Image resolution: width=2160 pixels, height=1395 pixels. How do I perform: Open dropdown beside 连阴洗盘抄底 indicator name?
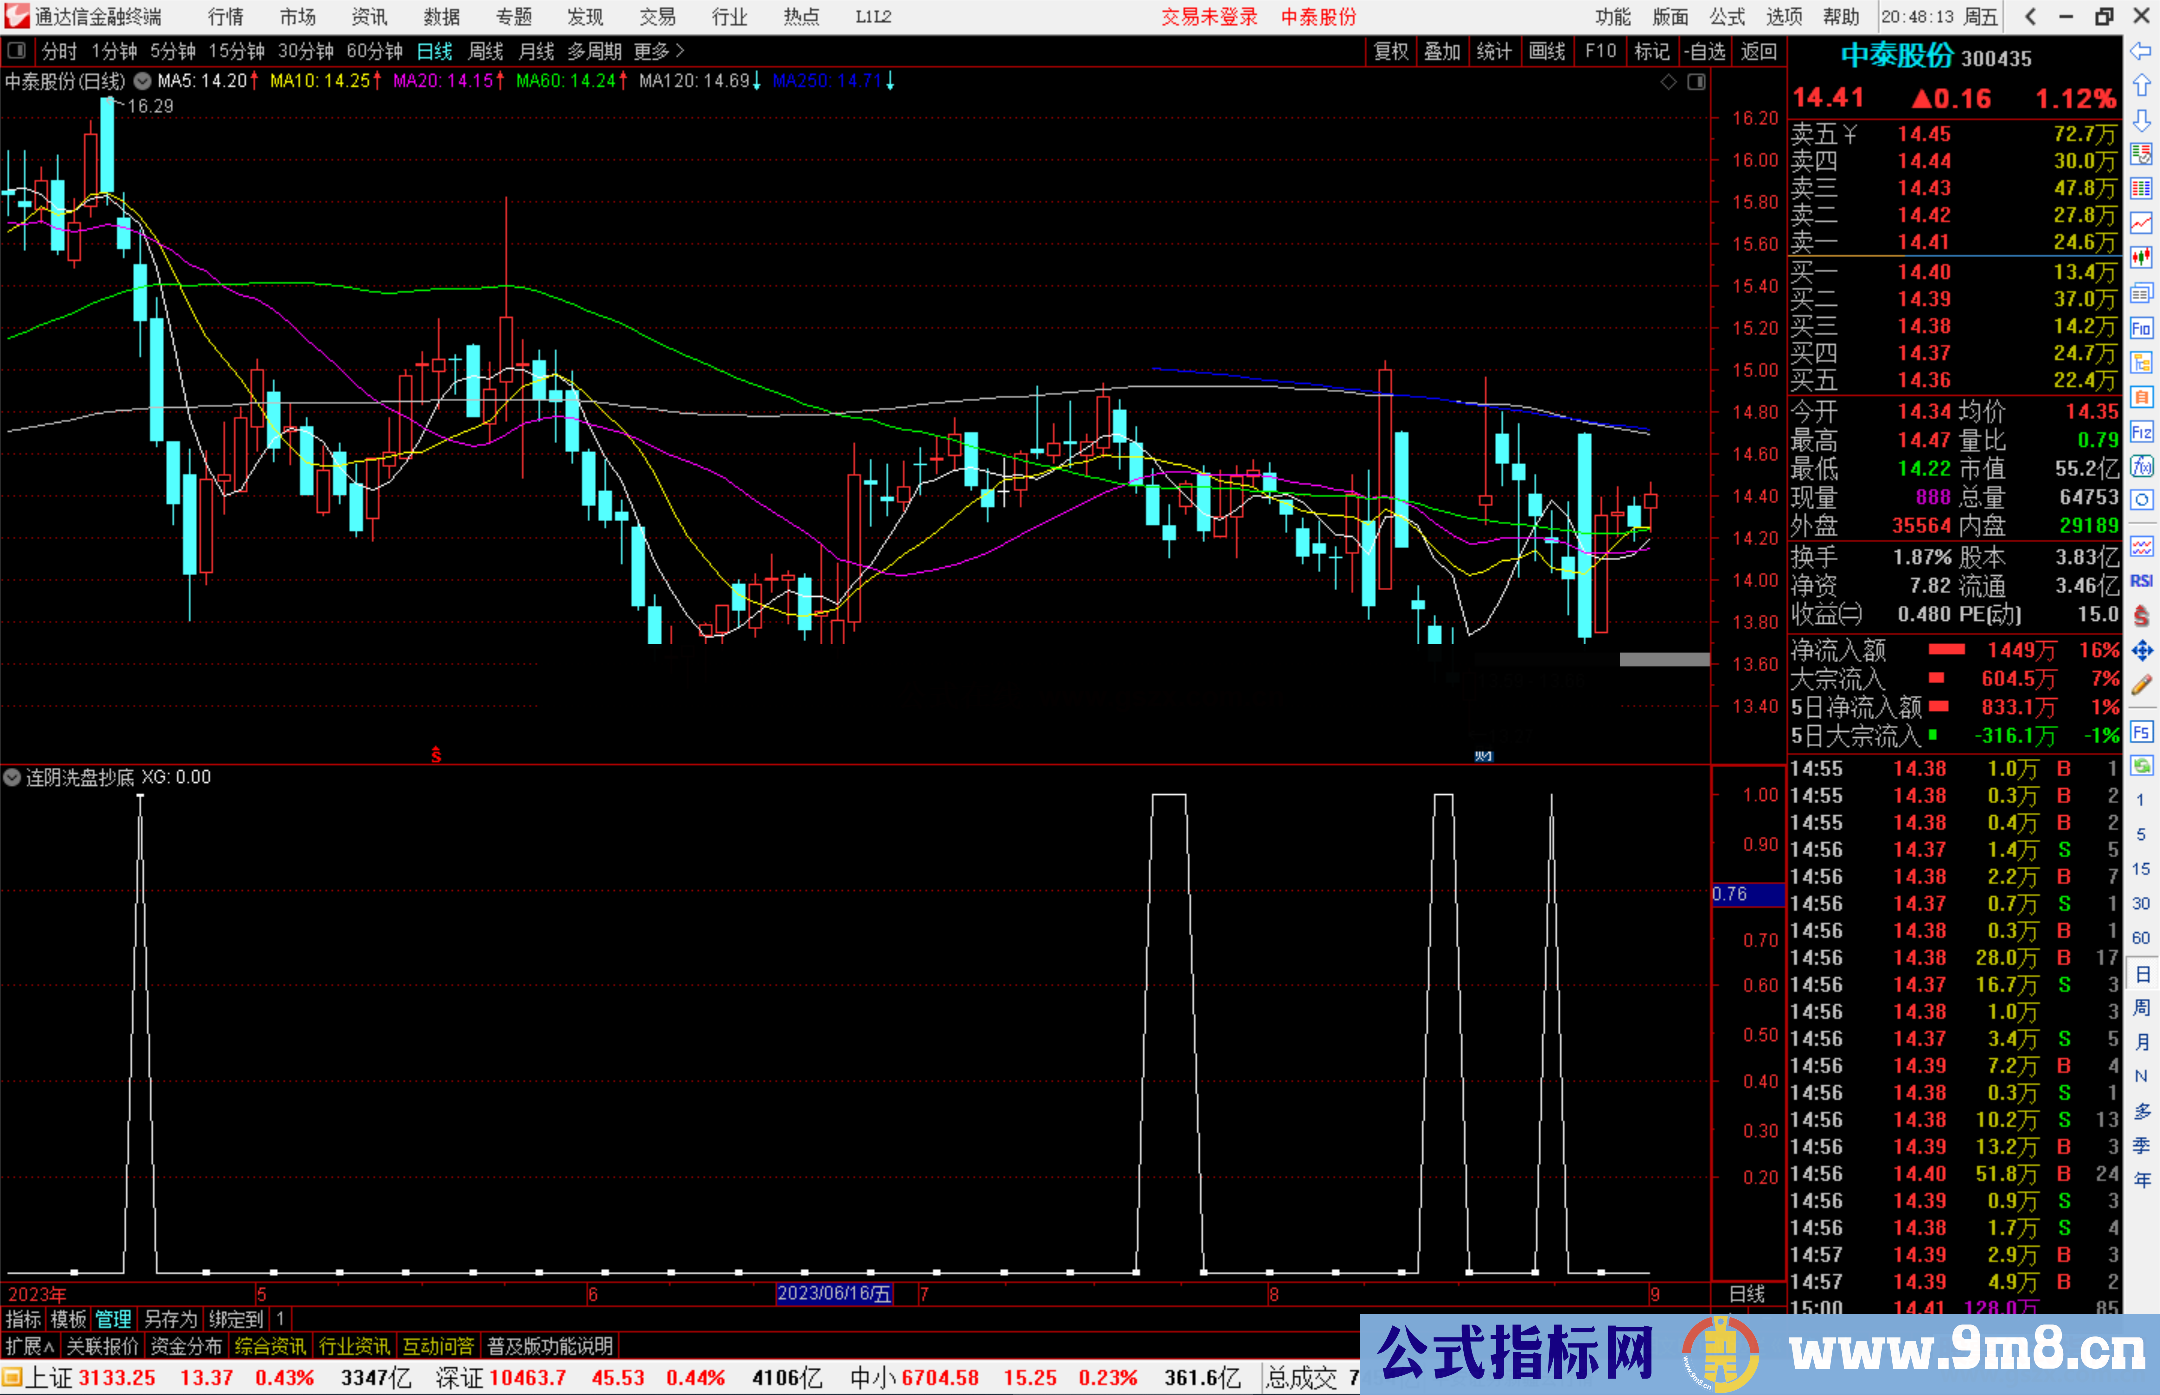click(x=12, y=777)
